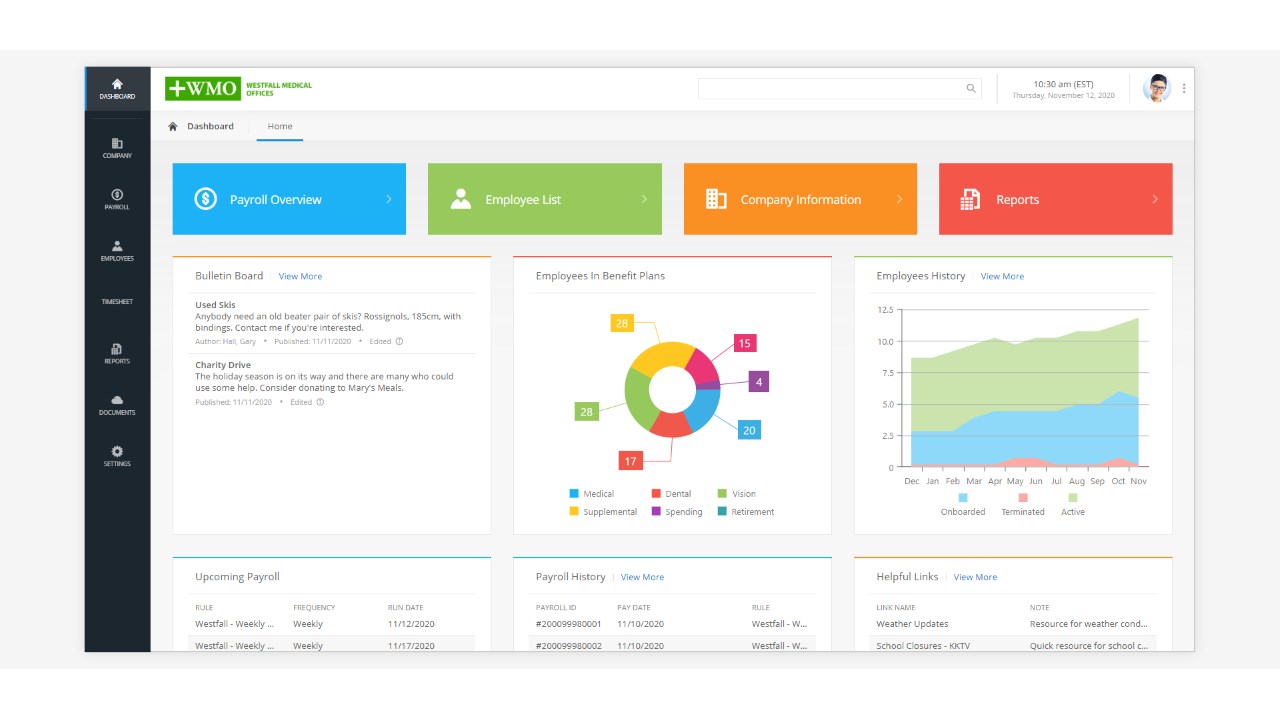Open Helpful Links View More link
1280x720 pixels.
pyautogui.click(x=975, y=577)
